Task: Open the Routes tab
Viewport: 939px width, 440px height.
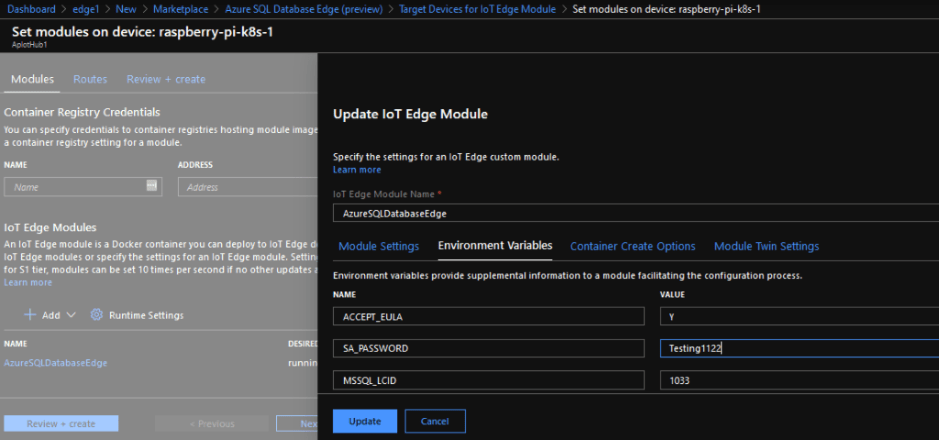Action: [x=90, y=79]
